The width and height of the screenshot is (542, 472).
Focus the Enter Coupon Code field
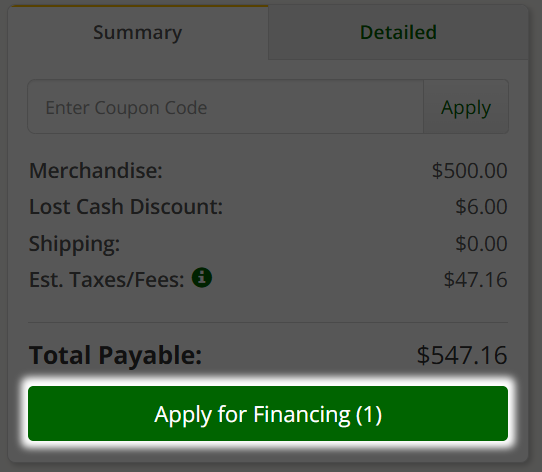click(226, 107)
